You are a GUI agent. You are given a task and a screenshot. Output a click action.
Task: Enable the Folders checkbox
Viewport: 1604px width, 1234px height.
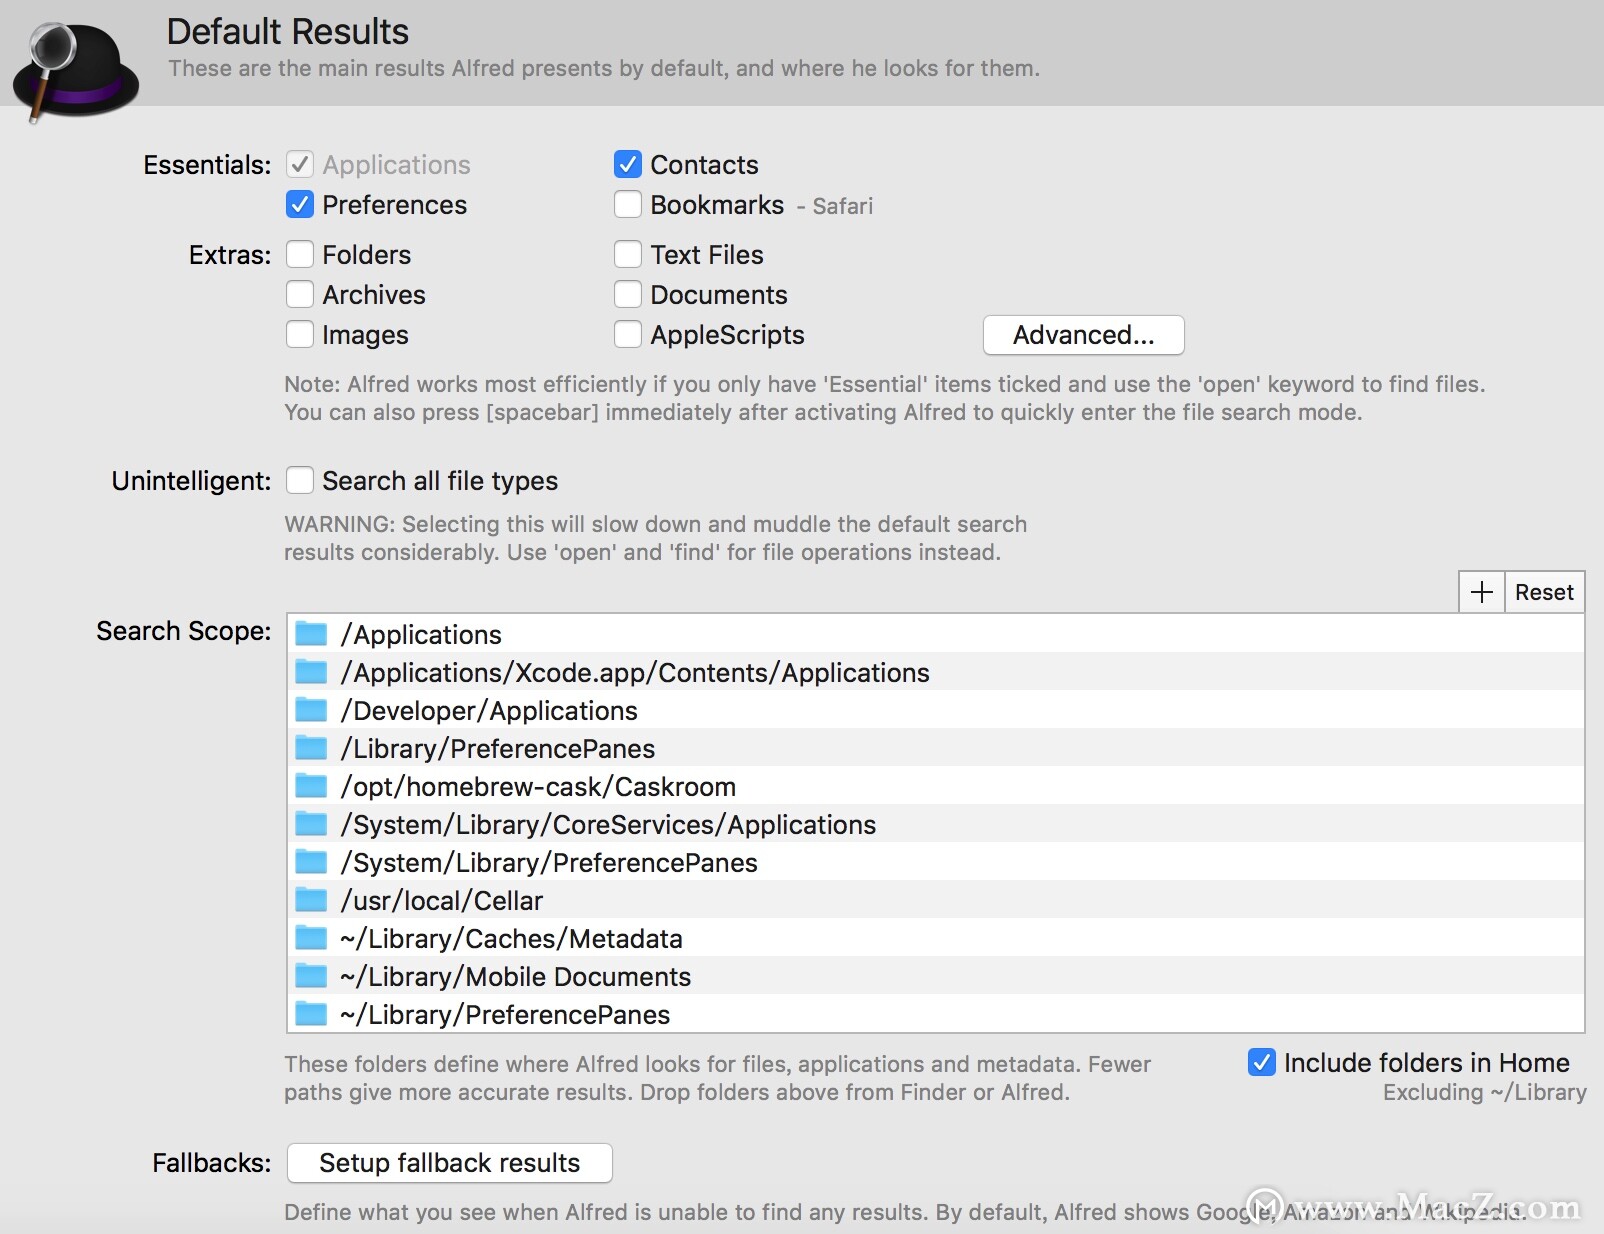pos(300,254)
